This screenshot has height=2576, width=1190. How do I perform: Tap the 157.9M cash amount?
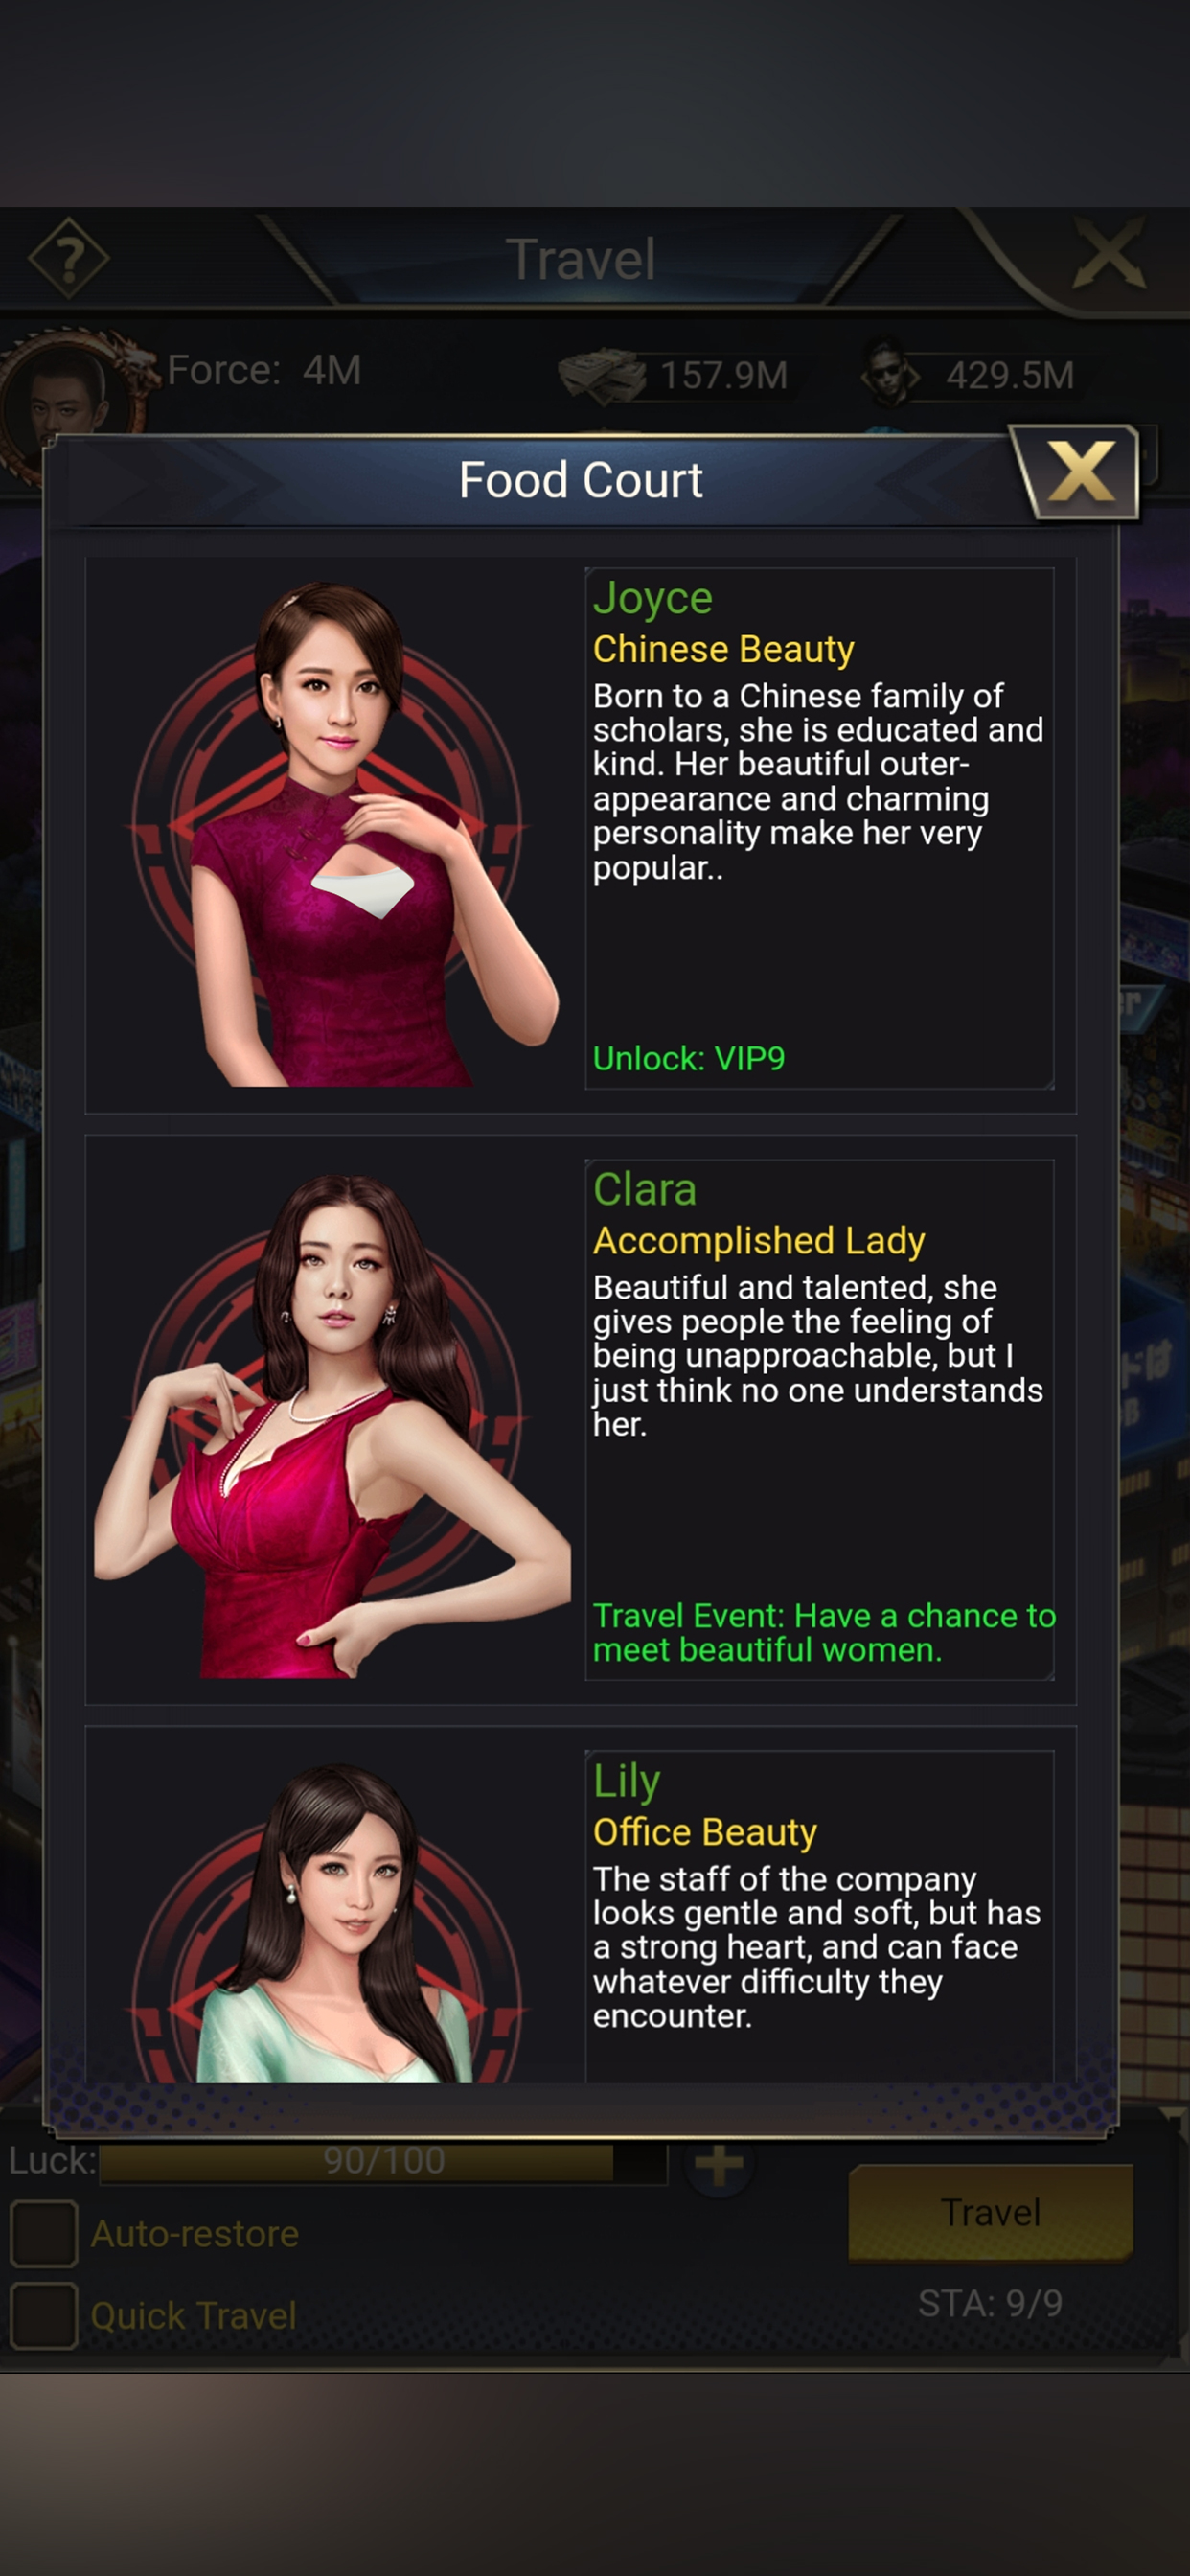coord(724,376)
